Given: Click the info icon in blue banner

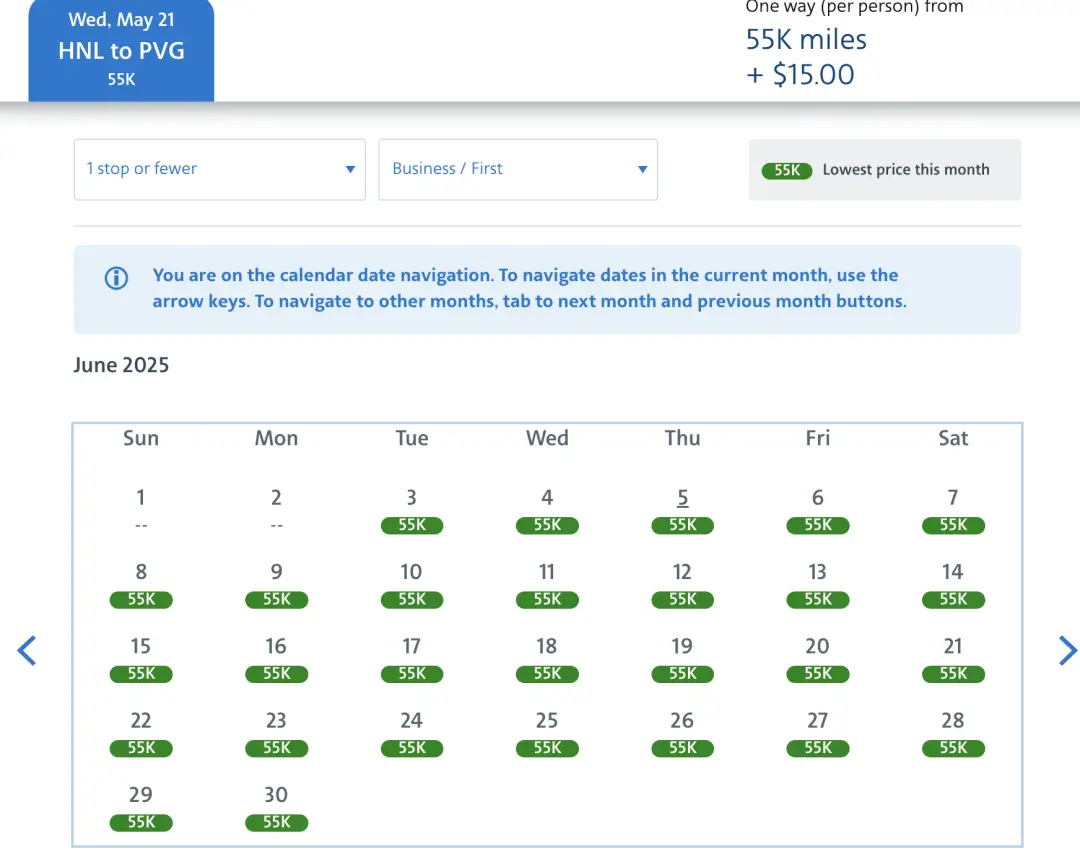Looking at the screenshot, I should click(117, 278).
